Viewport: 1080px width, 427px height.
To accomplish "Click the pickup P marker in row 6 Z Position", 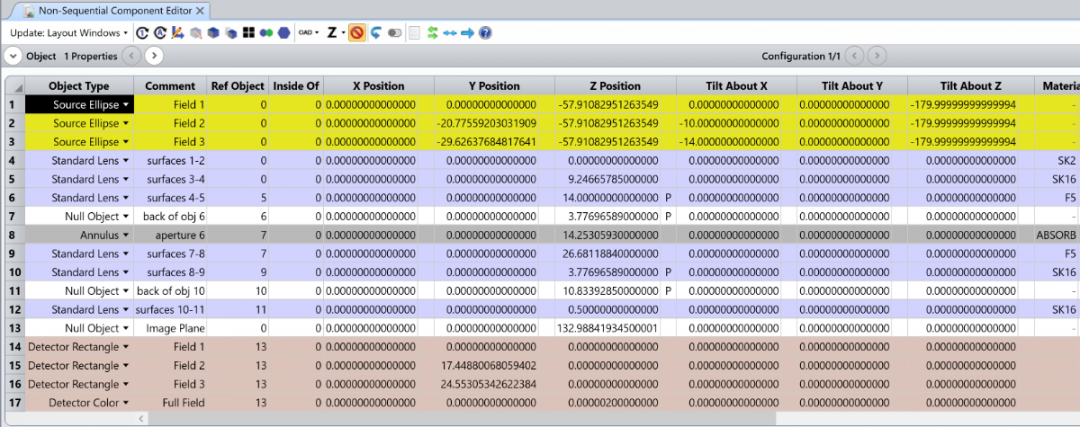I will [x=668, y=198].
